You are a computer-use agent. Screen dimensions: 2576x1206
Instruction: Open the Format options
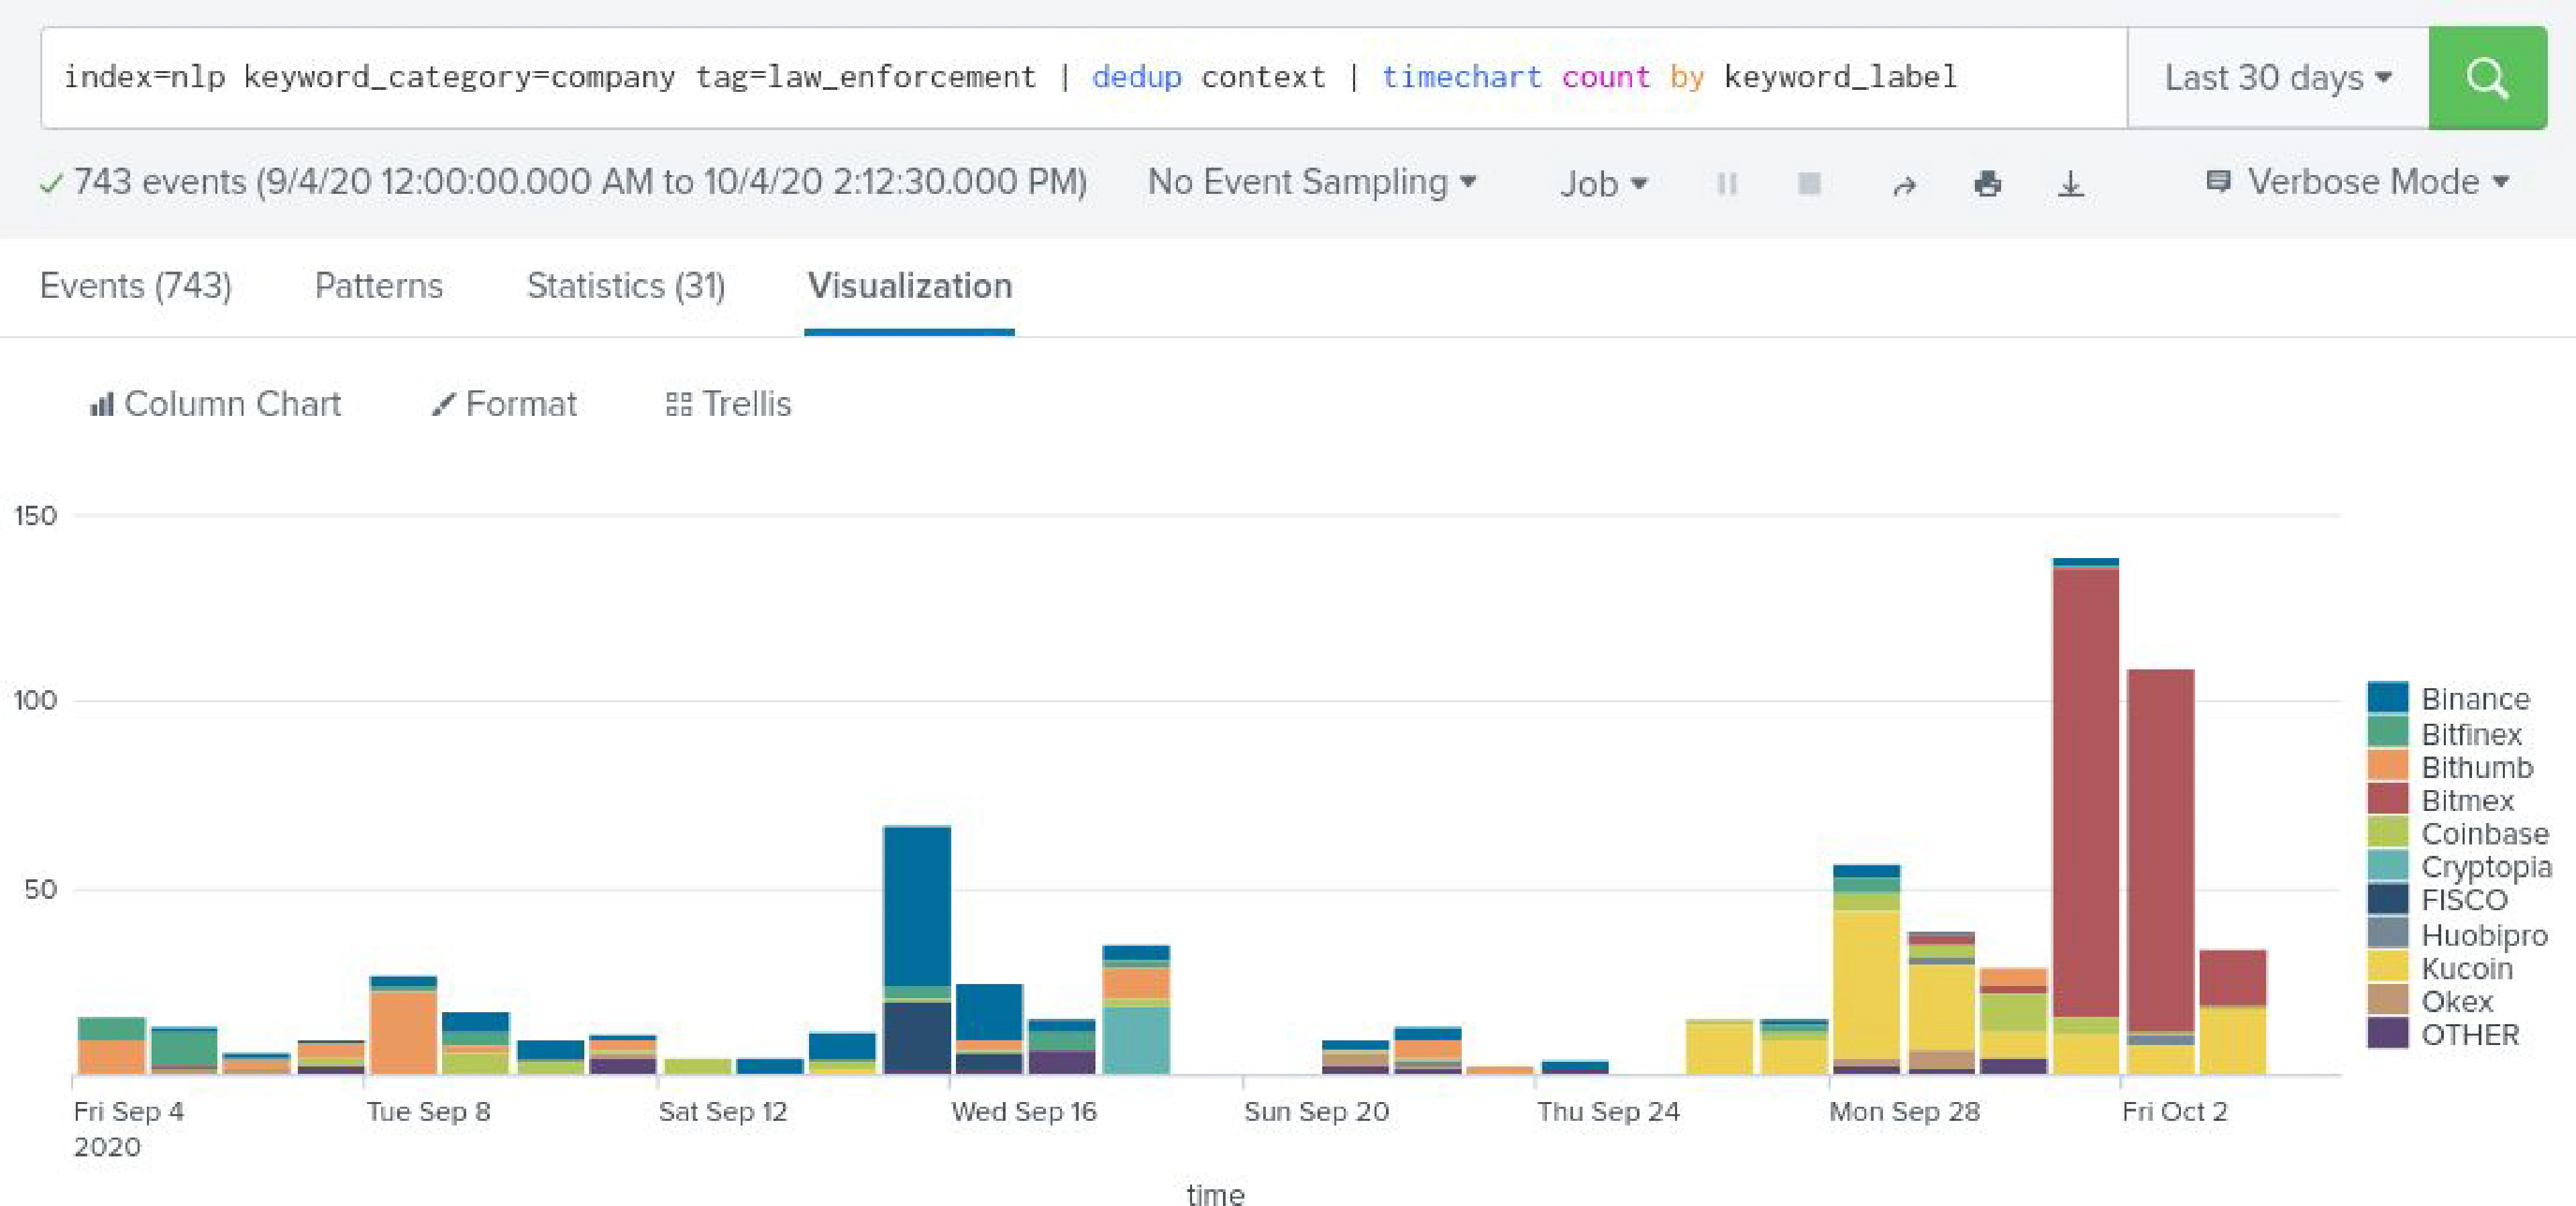tap(504, 404)
